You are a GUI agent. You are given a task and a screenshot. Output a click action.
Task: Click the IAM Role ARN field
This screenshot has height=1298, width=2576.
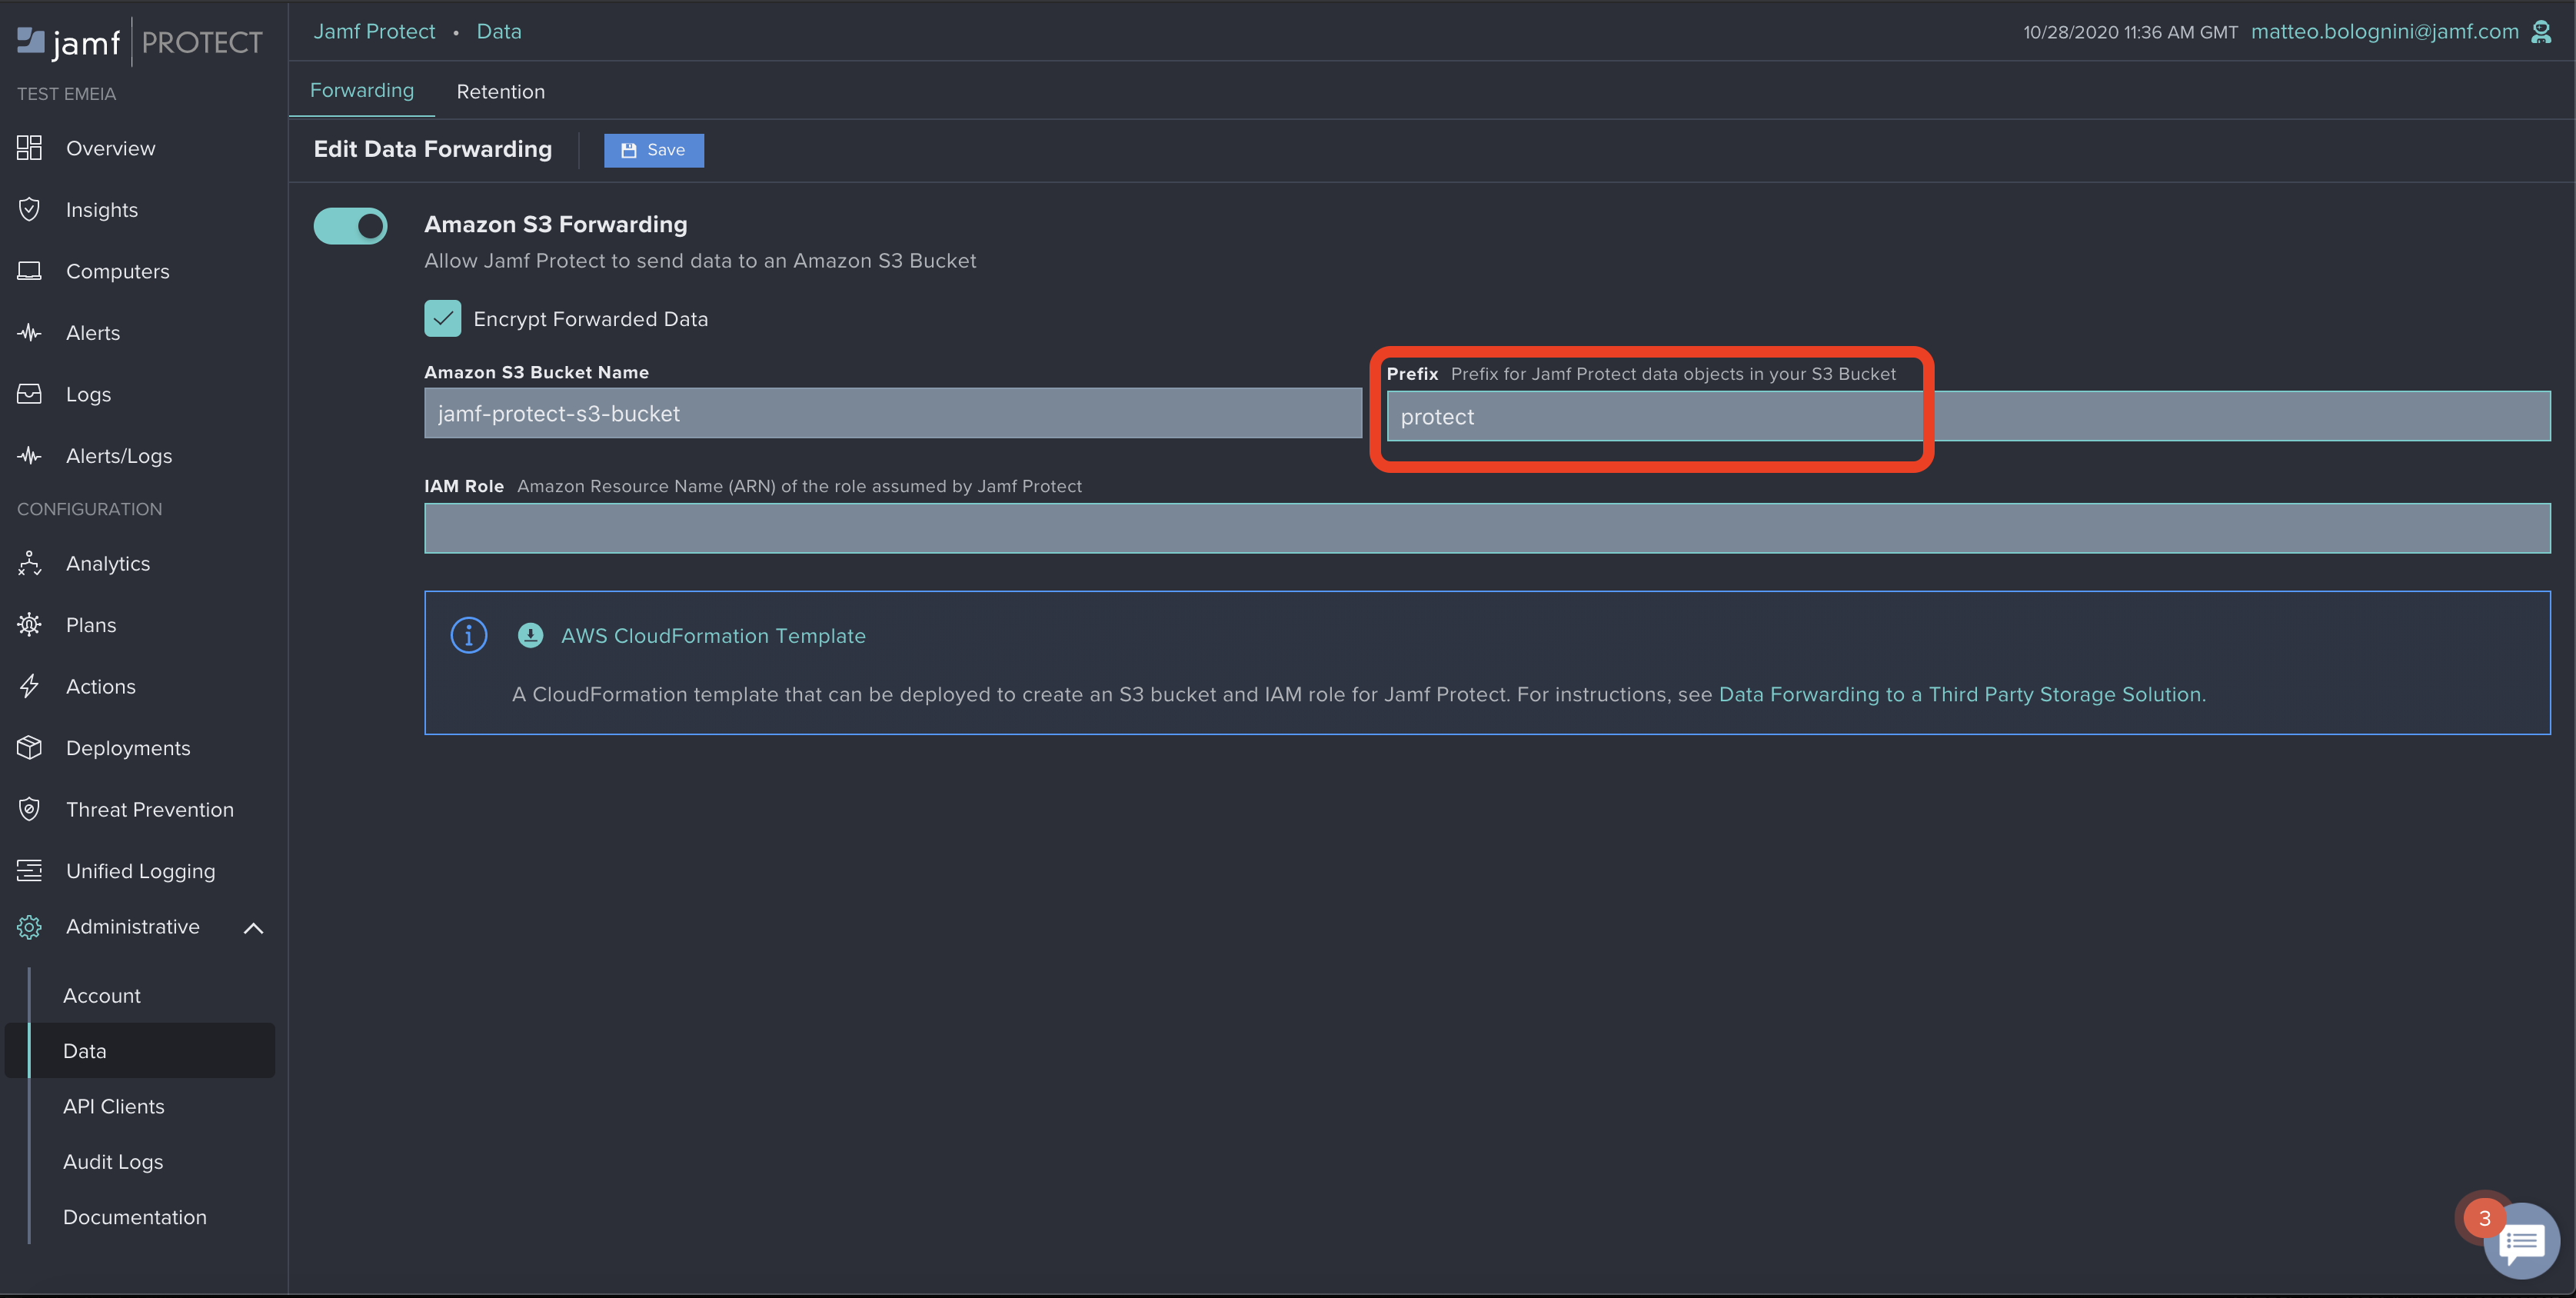click(1487, 528)
